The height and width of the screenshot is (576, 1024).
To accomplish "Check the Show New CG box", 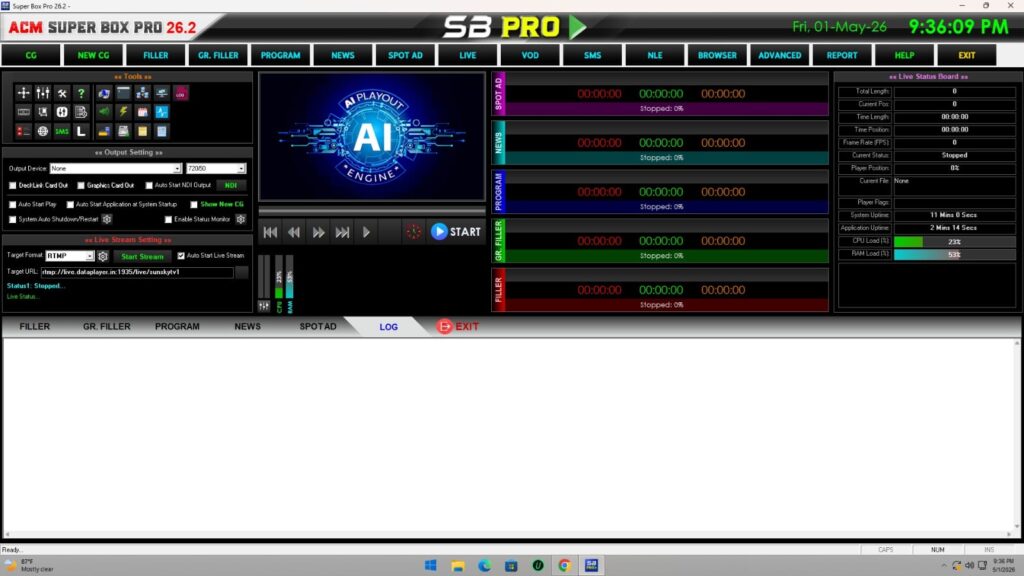I will (194, 204).
